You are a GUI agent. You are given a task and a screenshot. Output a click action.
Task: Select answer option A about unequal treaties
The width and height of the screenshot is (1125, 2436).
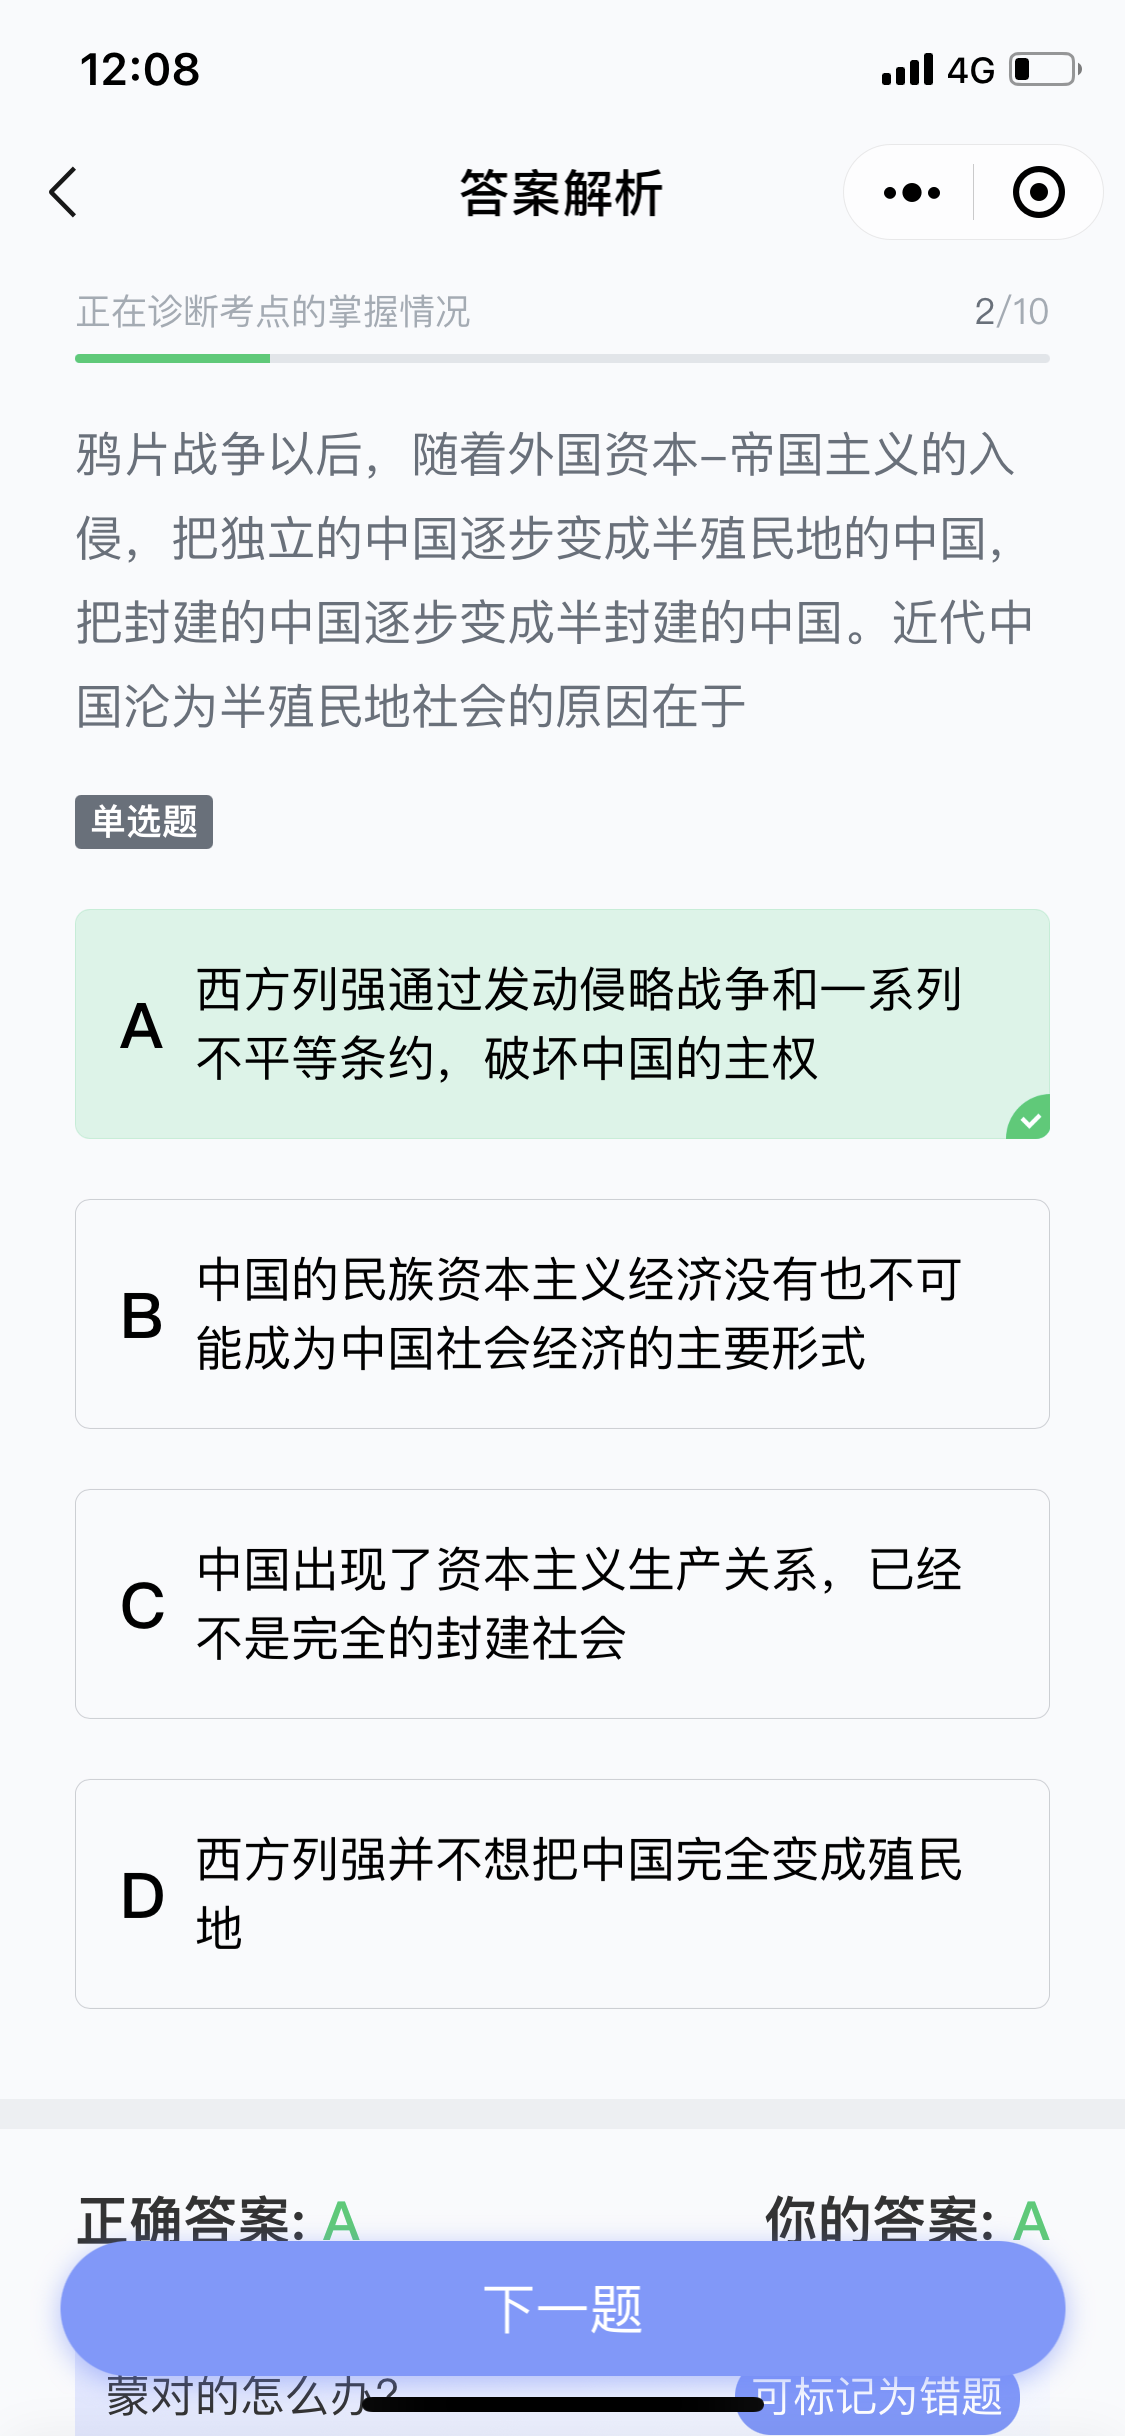562,1023
